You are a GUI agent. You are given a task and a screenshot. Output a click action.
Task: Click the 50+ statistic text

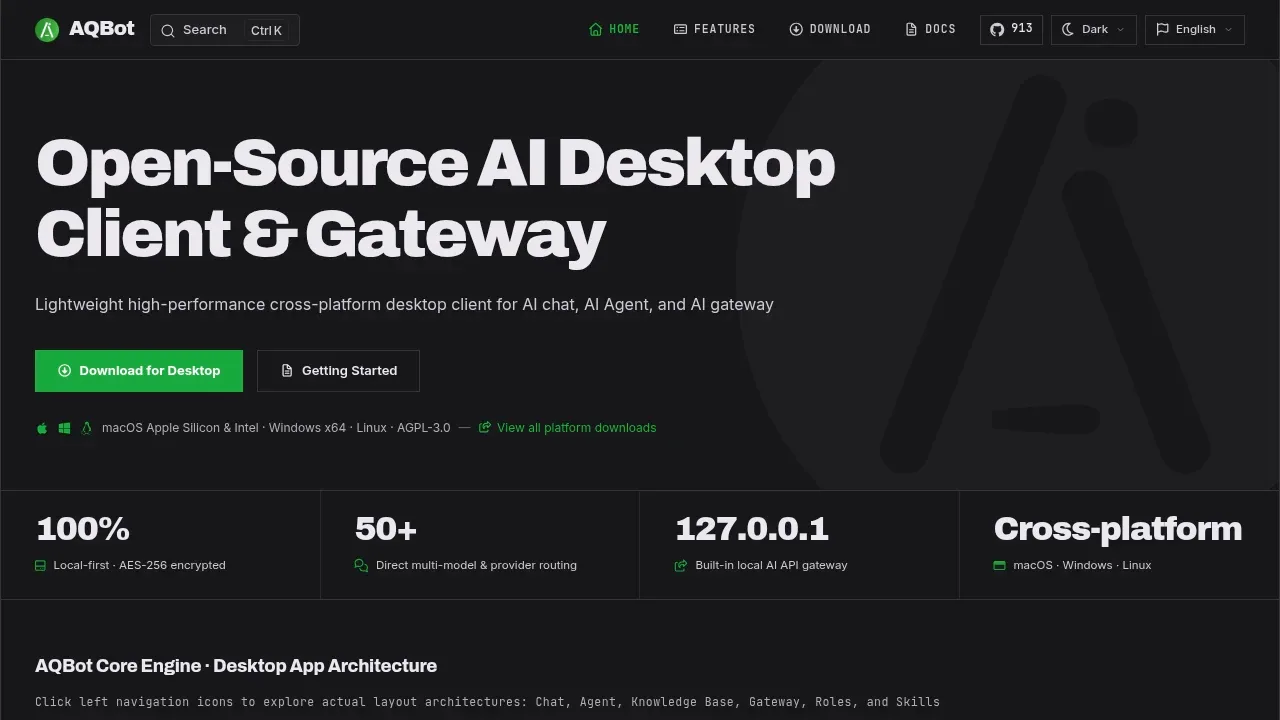click(x=386, y=529)
